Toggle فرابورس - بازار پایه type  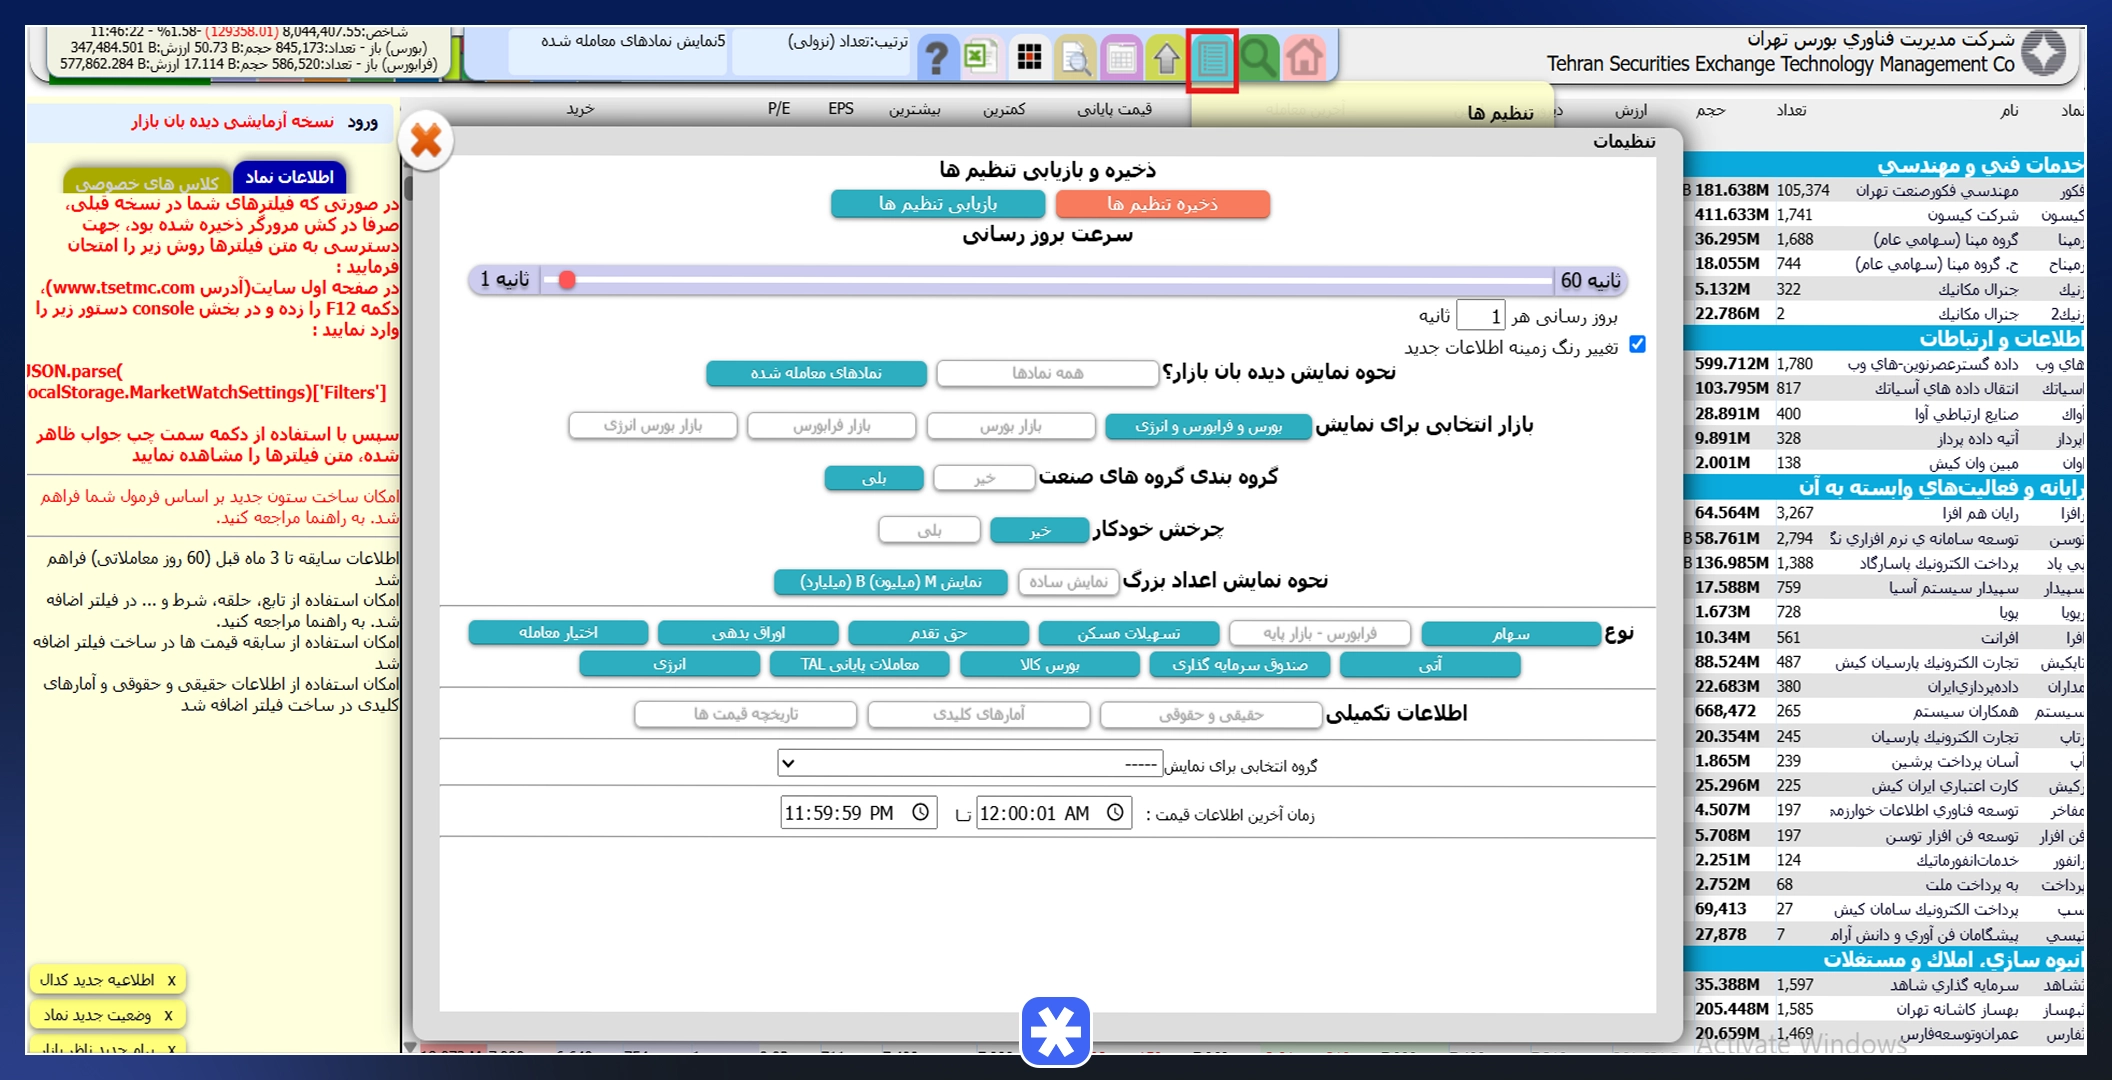(x=1319, y=634)
